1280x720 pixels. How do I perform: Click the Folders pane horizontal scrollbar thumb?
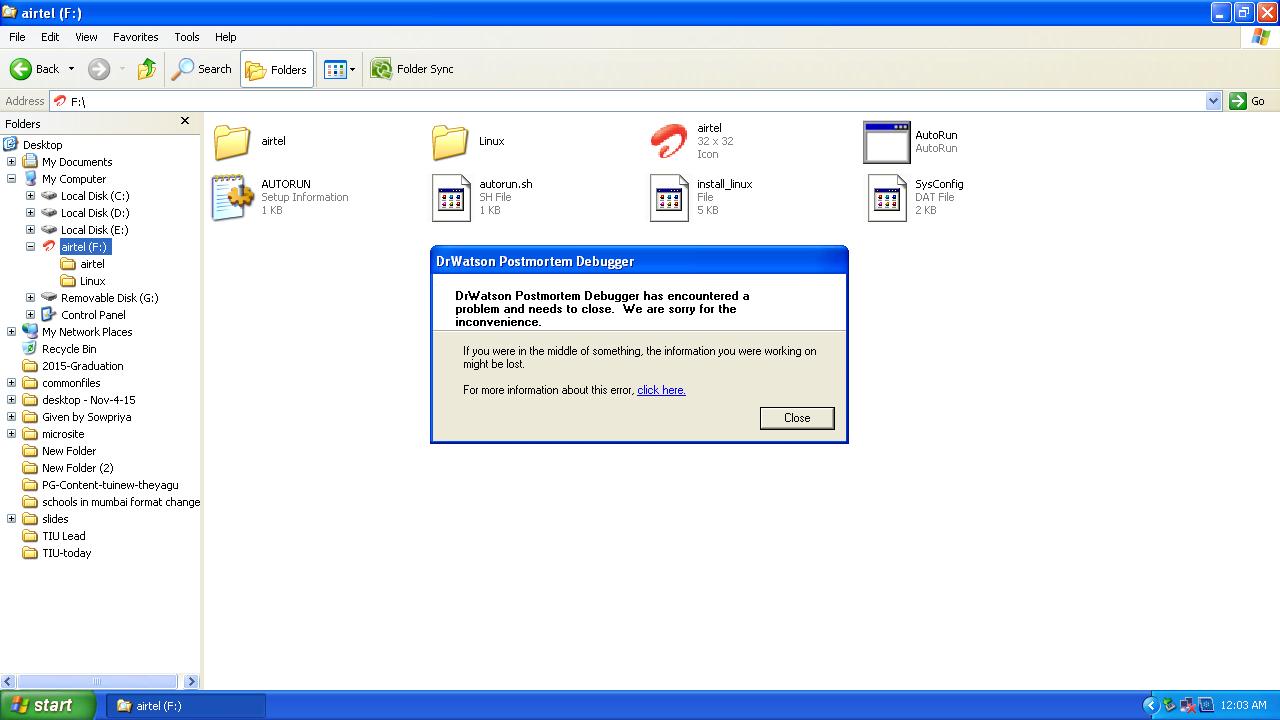point(97,681)
